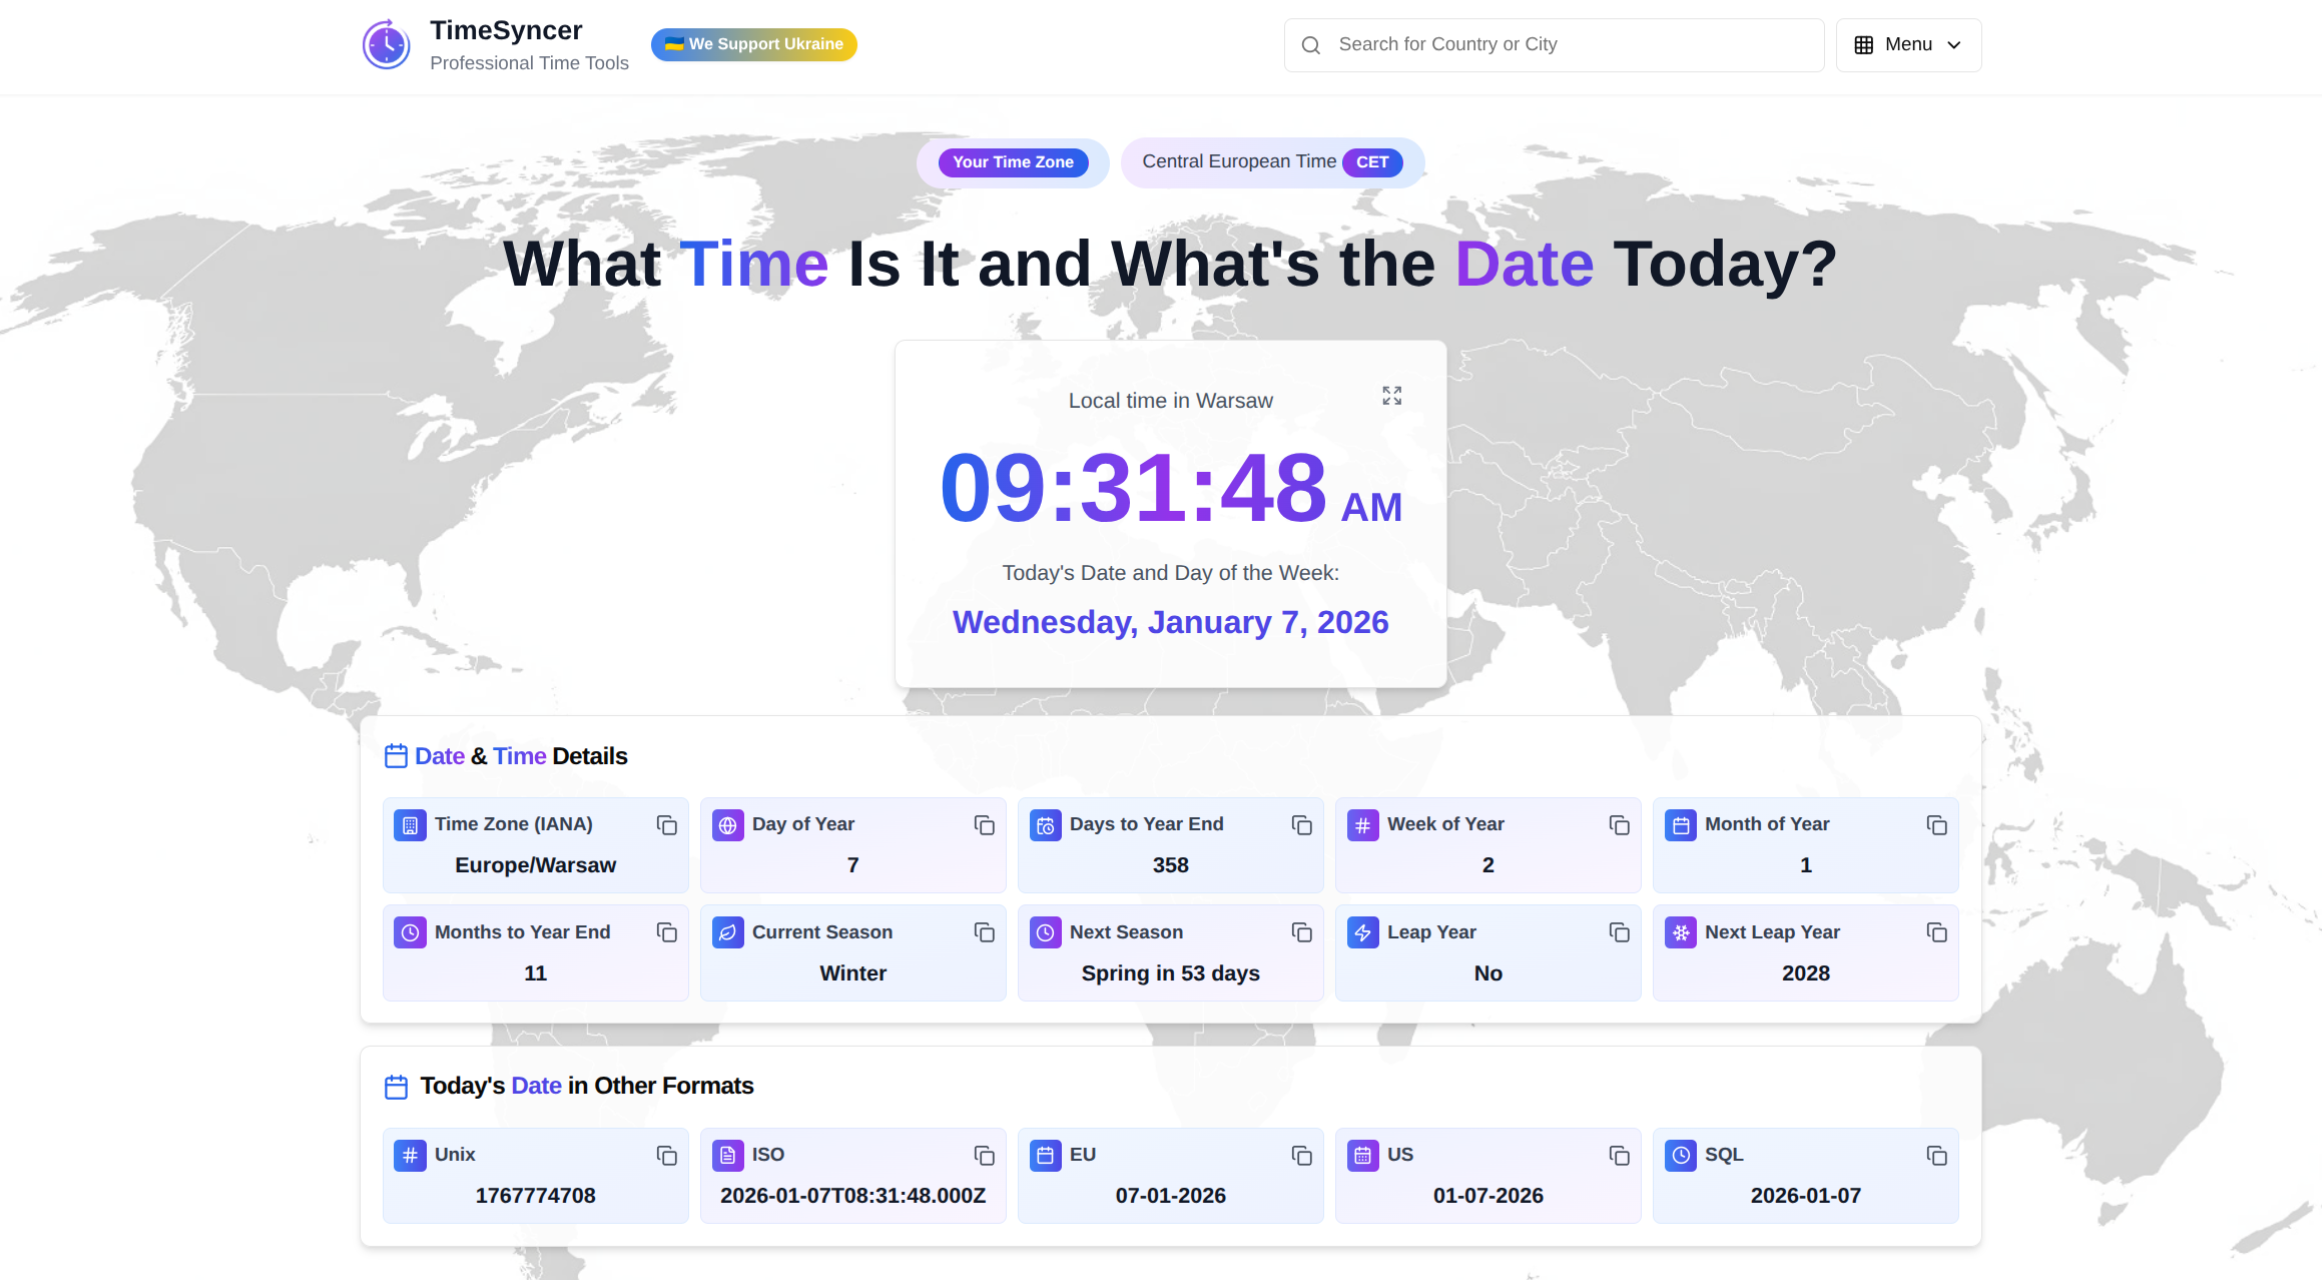Click the TimeSyncer clock logo icon
Viewport: 2322px width, 1280px height.
tap(386, 44)
